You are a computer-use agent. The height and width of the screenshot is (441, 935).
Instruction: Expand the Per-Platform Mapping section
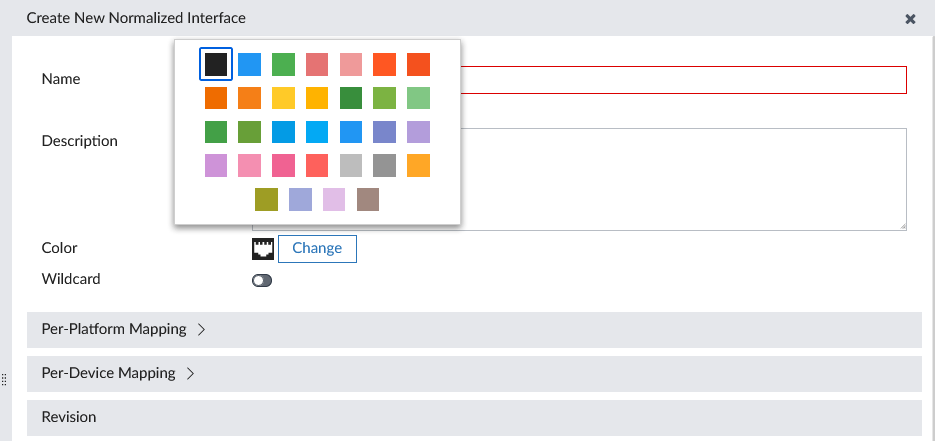click(123, 329)
